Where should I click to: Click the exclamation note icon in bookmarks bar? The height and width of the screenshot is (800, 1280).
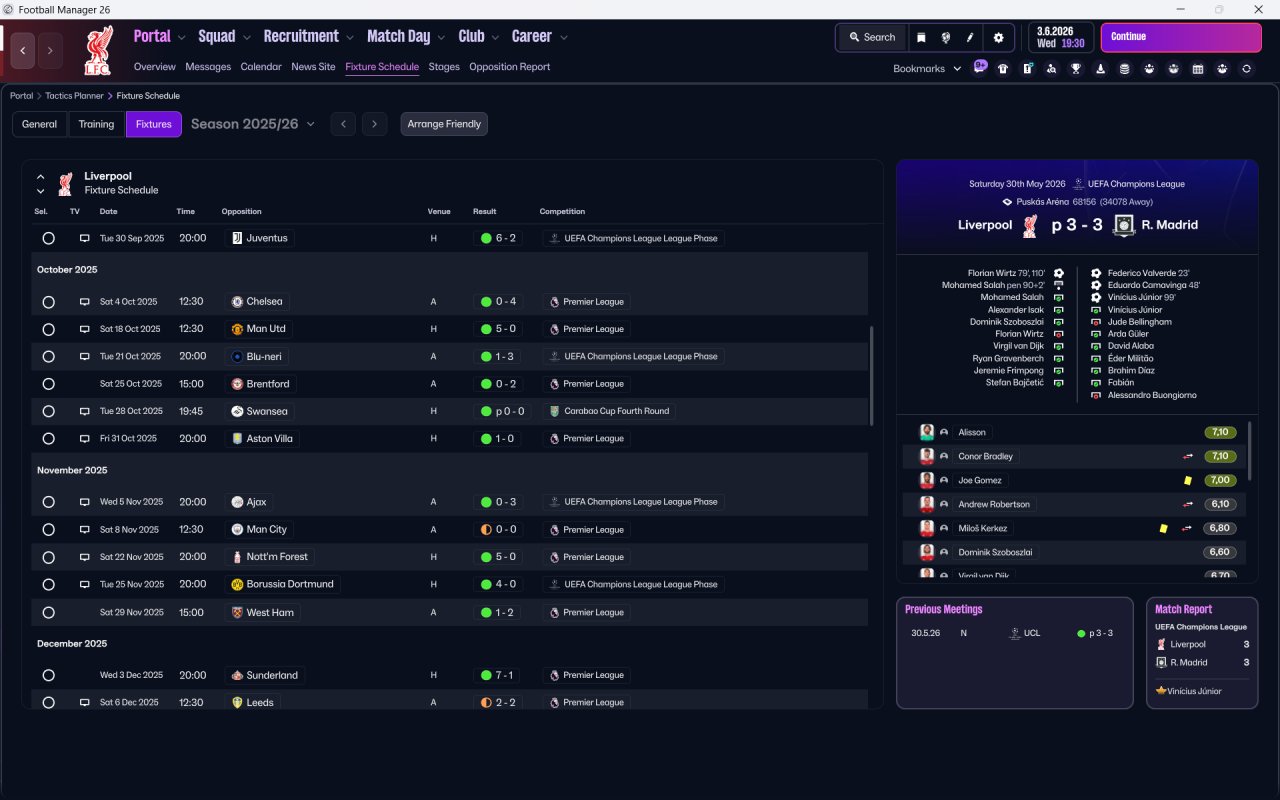1027,69
